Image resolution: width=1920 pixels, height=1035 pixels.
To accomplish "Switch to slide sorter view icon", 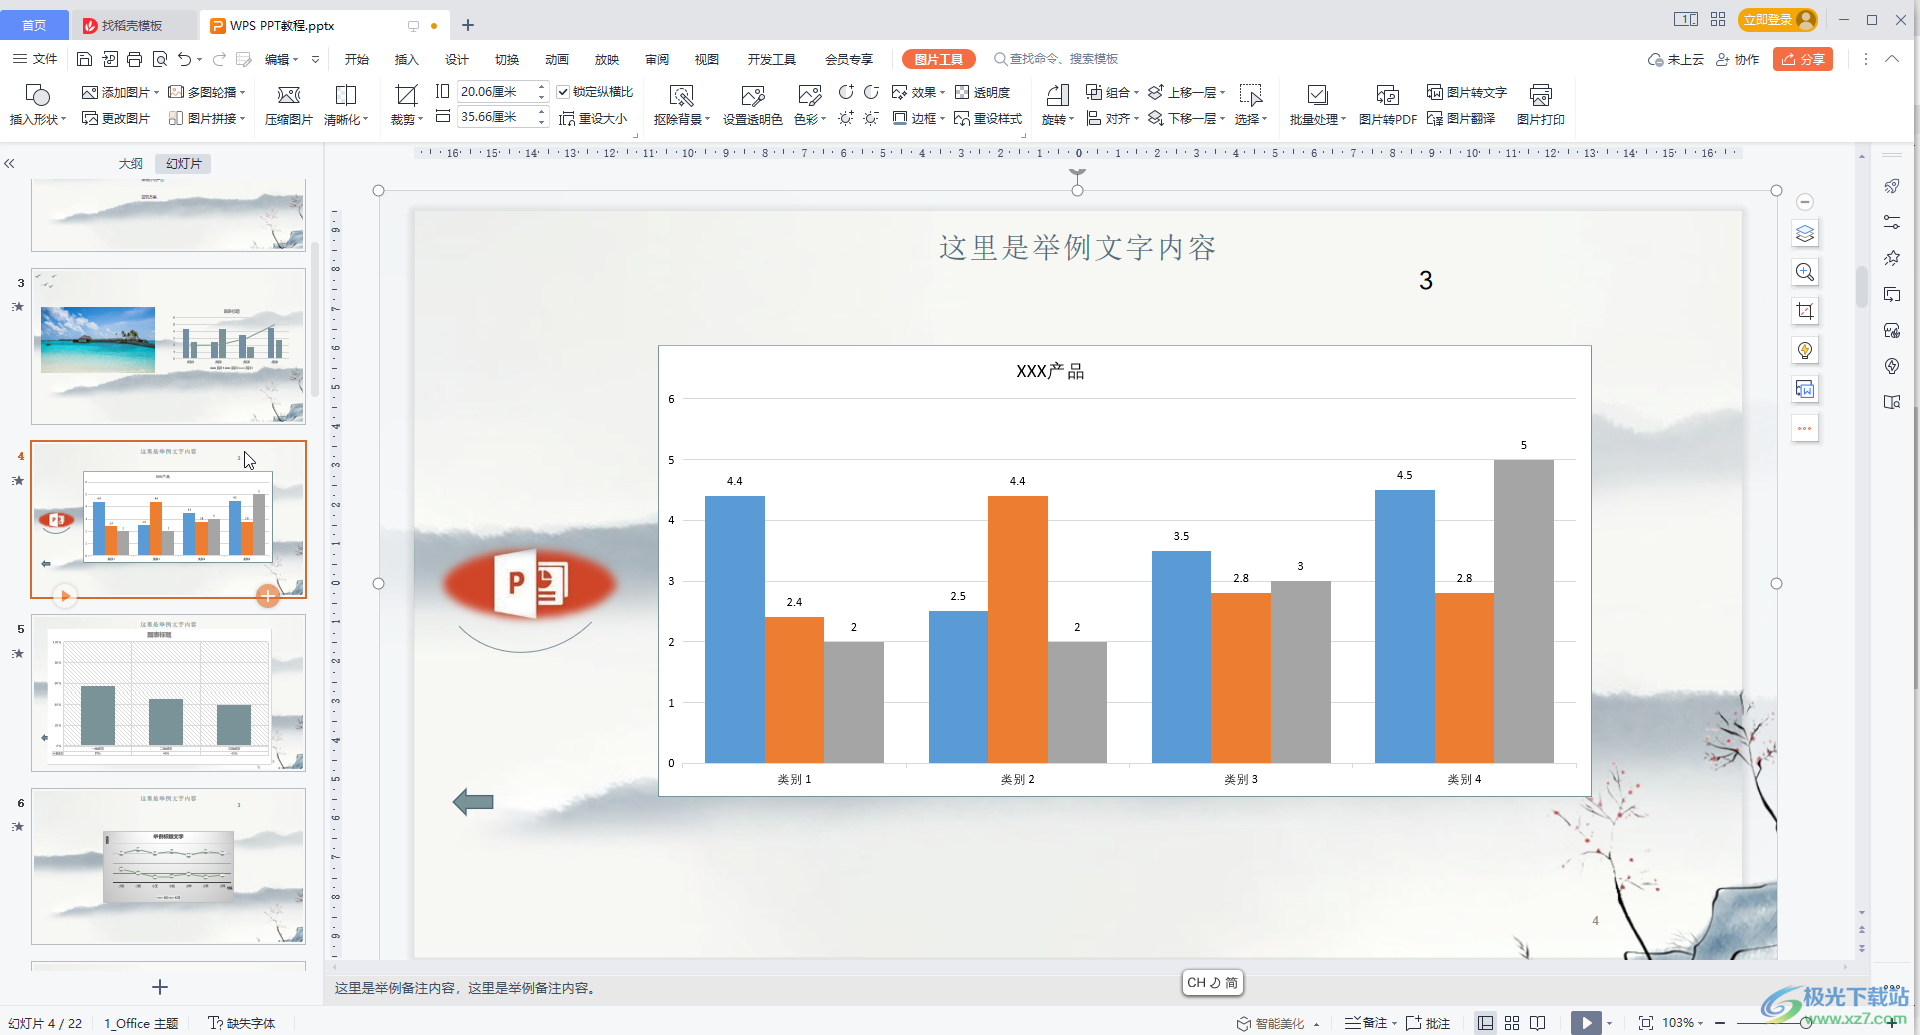I will [1512, 1023].
